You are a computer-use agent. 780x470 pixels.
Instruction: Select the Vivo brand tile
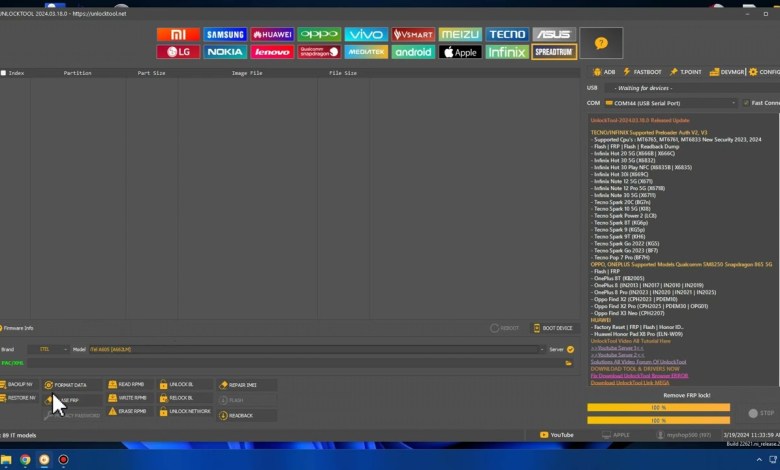click(366, 34)
